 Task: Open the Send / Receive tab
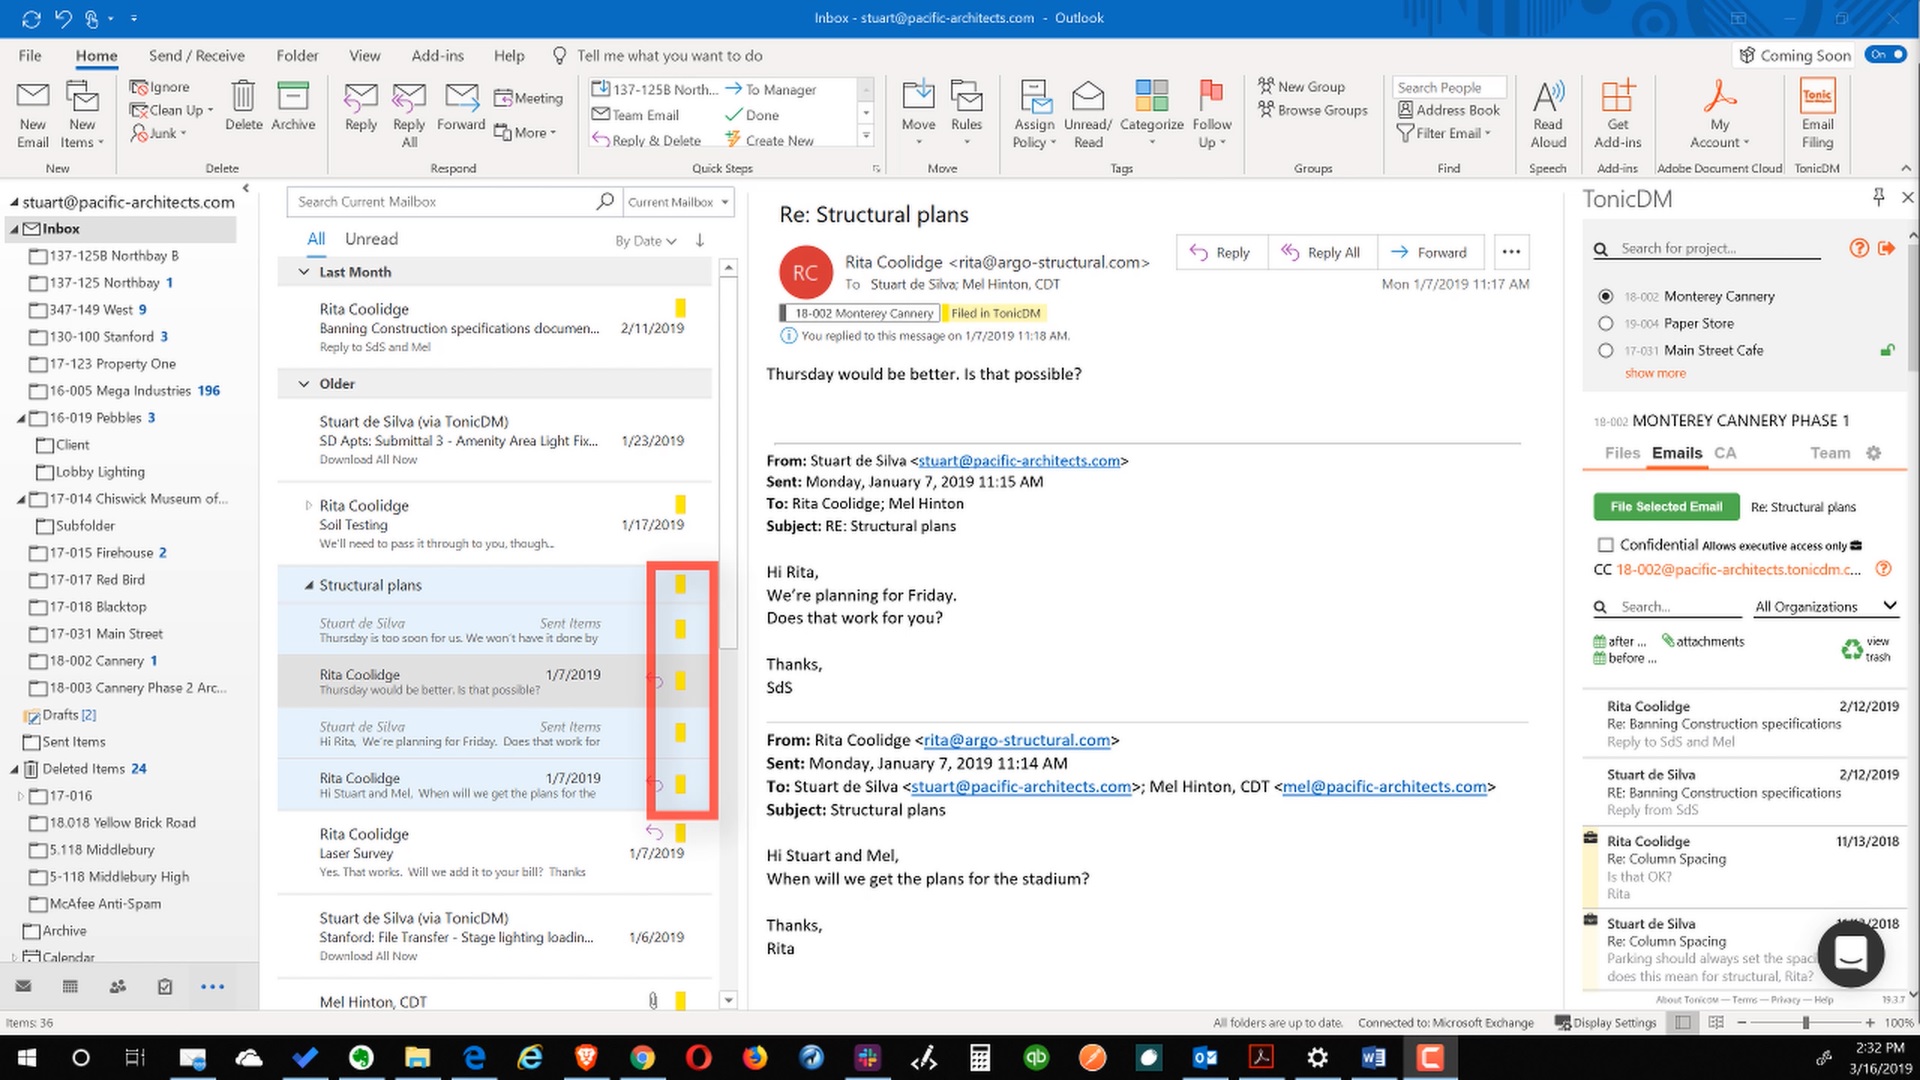197,56
